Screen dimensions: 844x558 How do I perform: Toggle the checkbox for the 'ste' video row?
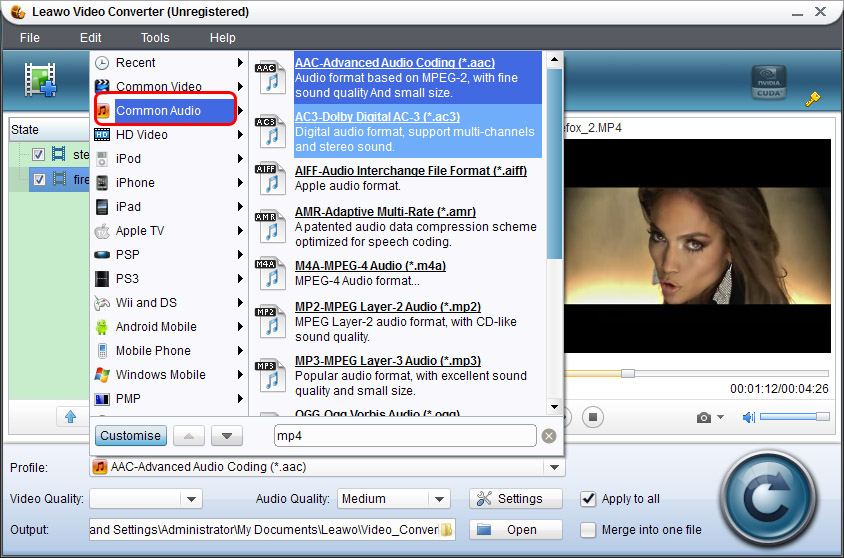click(x=38, y=154)
